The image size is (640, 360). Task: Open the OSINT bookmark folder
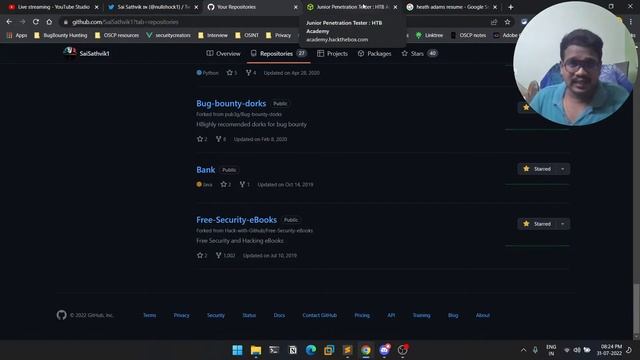247,36
